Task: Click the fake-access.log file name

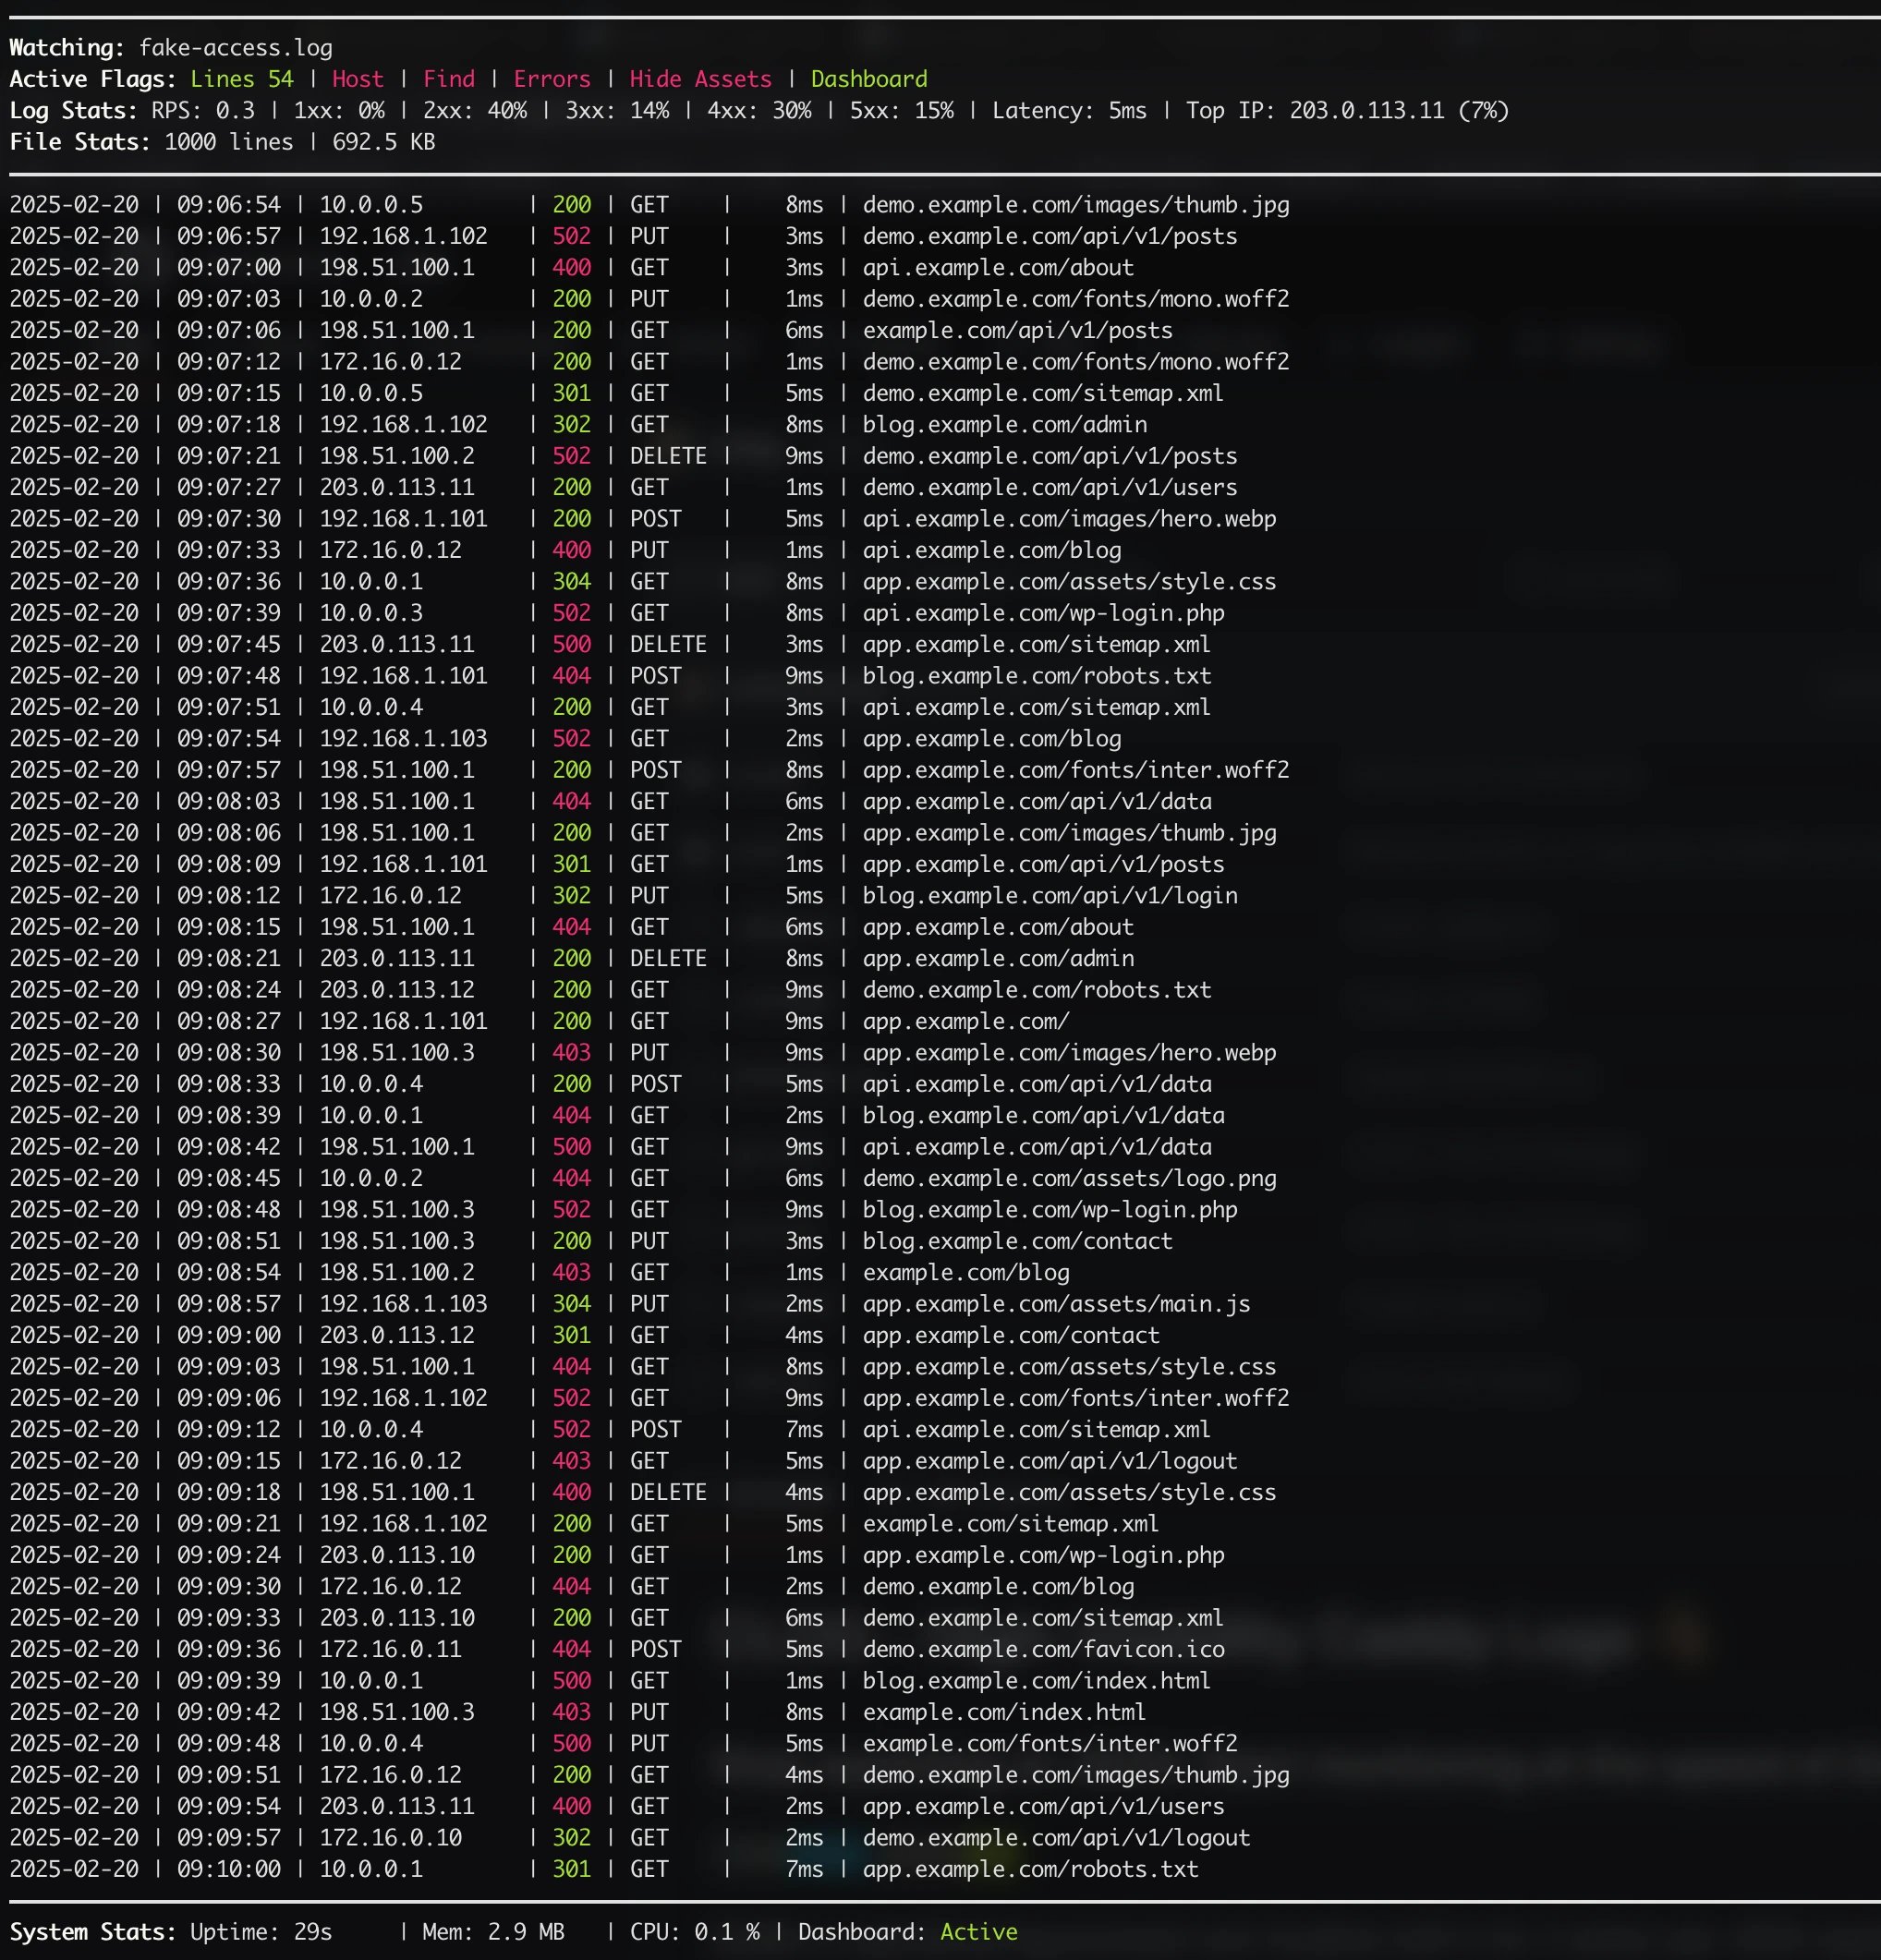Action: [x=236, y=48]
